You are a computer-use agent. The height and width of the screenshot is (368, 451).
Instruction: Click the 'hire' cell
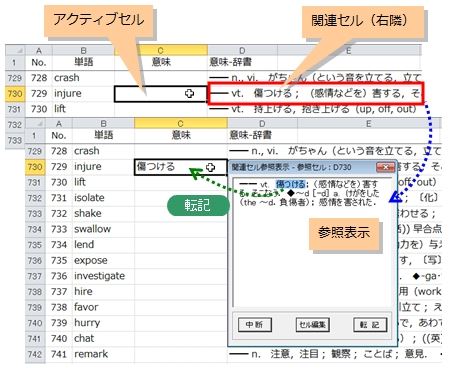point(103,292)
